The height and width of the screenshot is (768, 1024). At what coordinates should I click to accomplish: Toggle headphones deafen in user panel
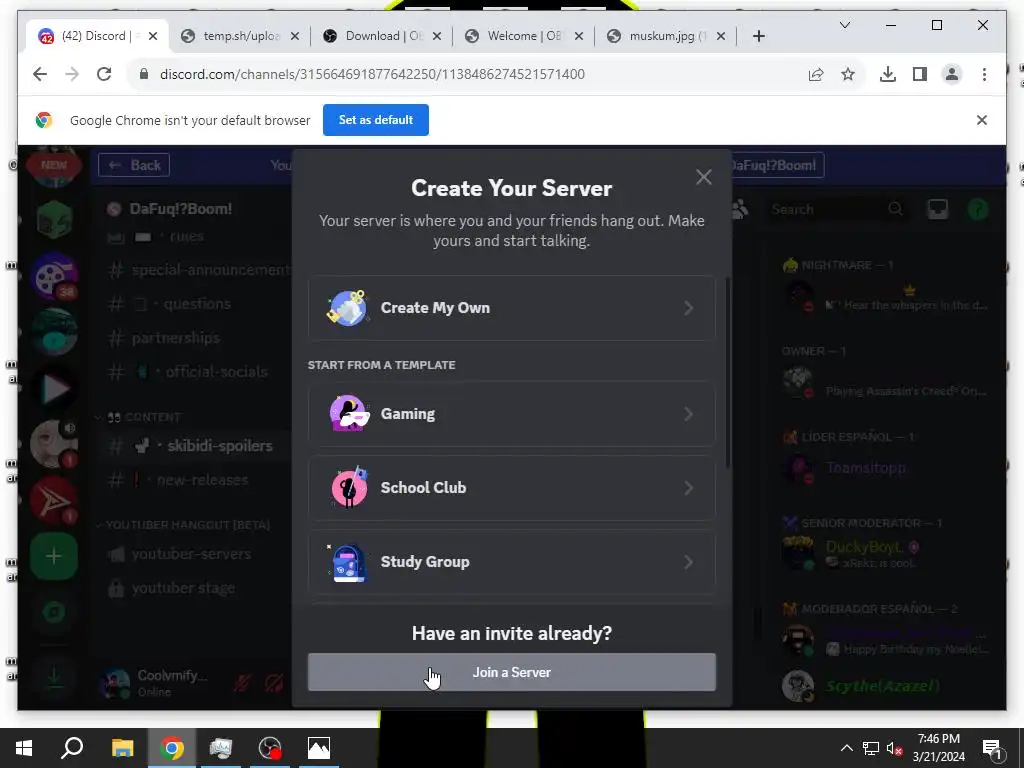274,683
